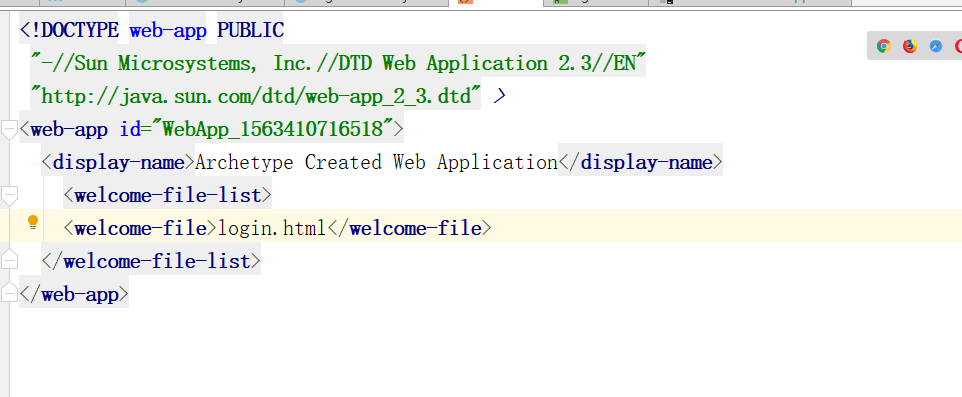
Task: Click the opening welcome-file-list tag text
Action: 167,196
